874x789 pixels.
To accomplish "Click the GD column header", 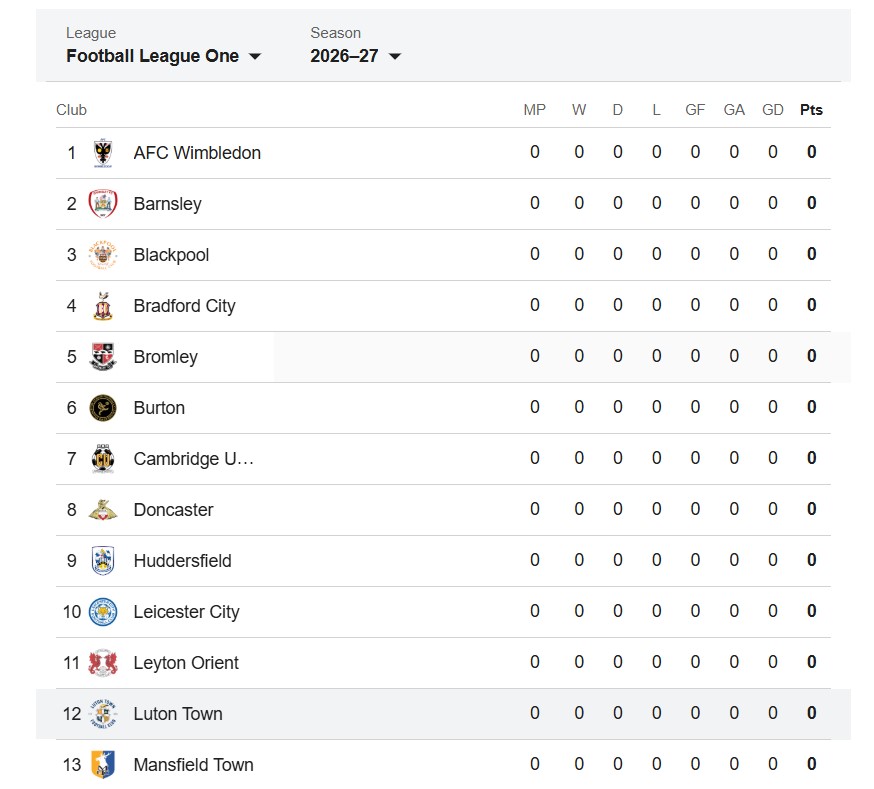I will [773, 110].
